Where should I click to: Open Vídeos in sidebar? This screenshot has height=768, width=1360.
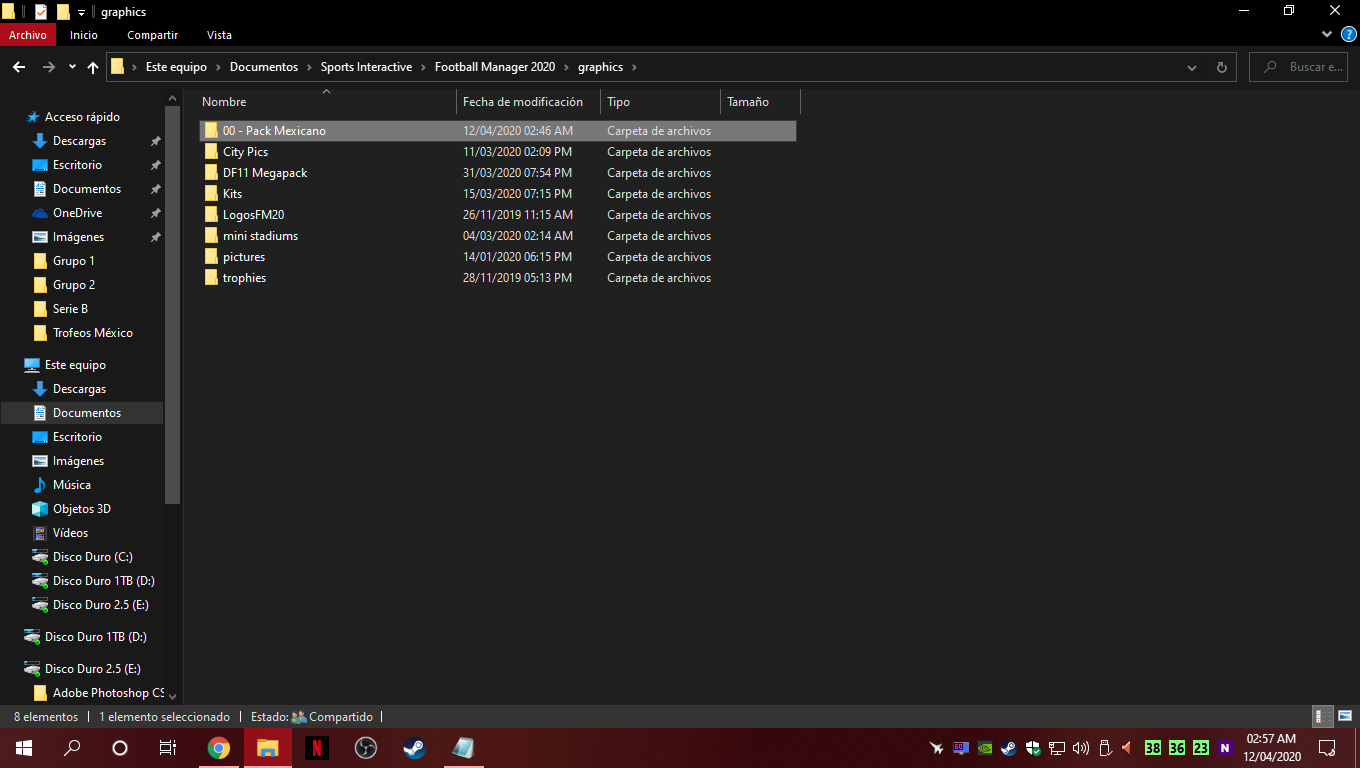[70, 533]
